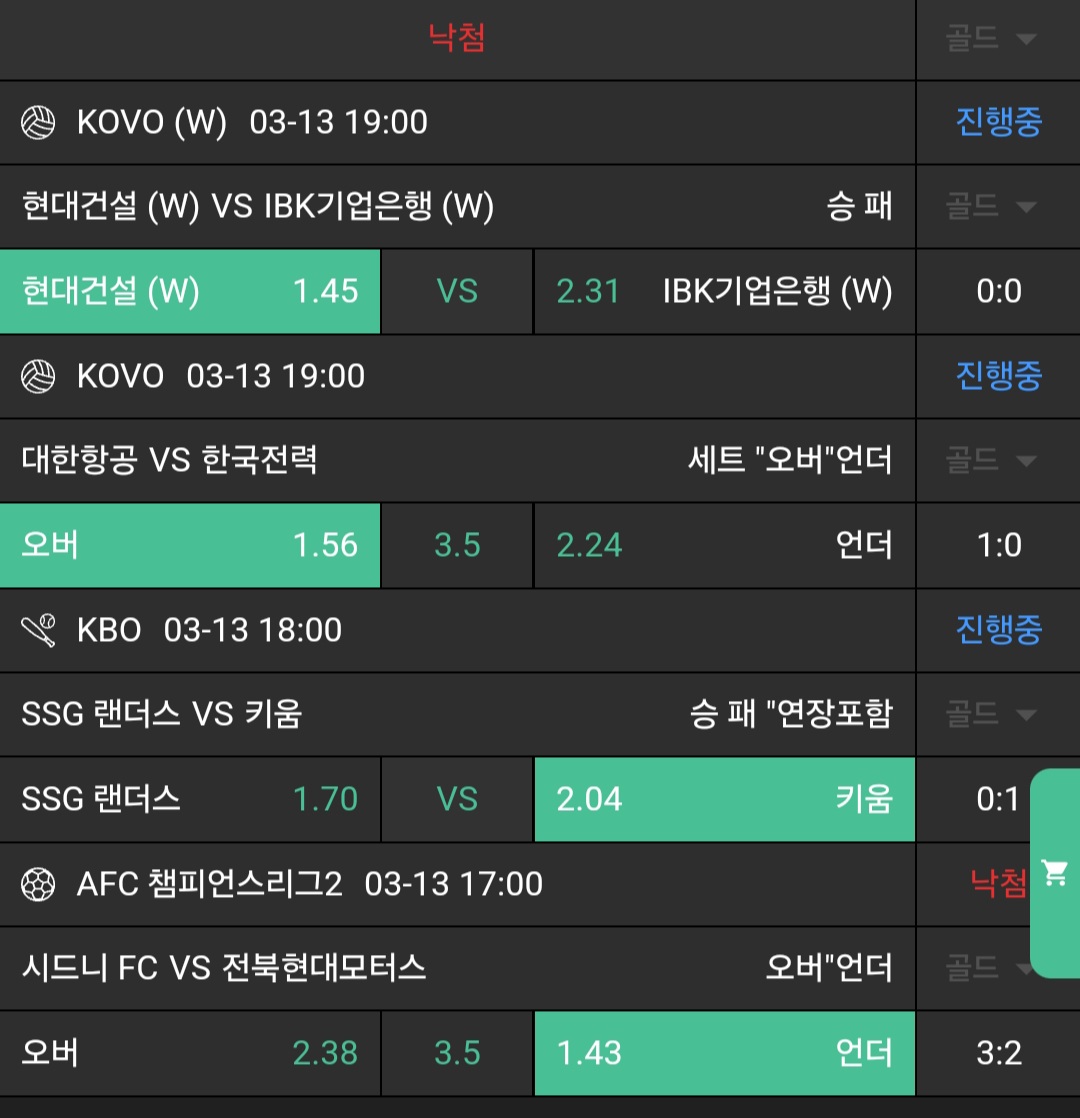Select 언더 at odds 2.24
This screenshot has width=1080, height=1118.
pos(724,546)
